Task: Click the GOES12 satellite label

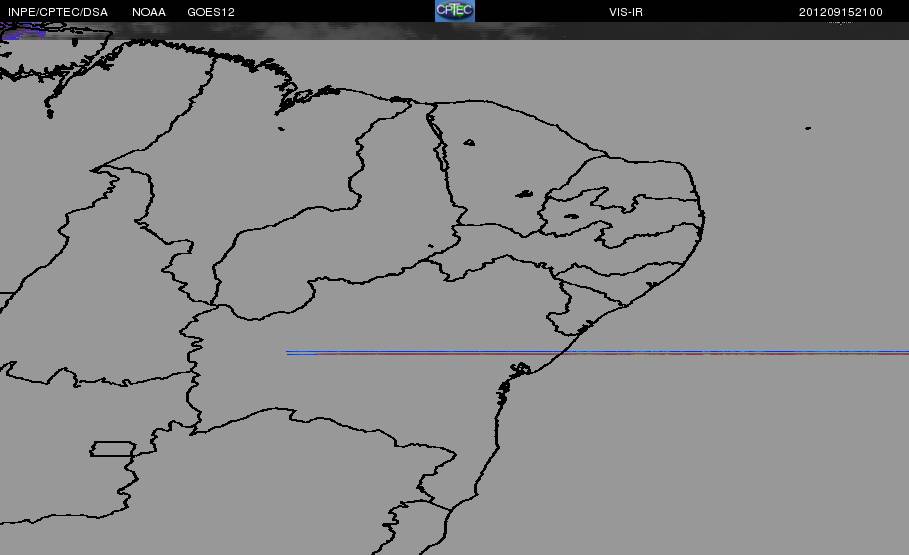Action: [x=211, y=12]
